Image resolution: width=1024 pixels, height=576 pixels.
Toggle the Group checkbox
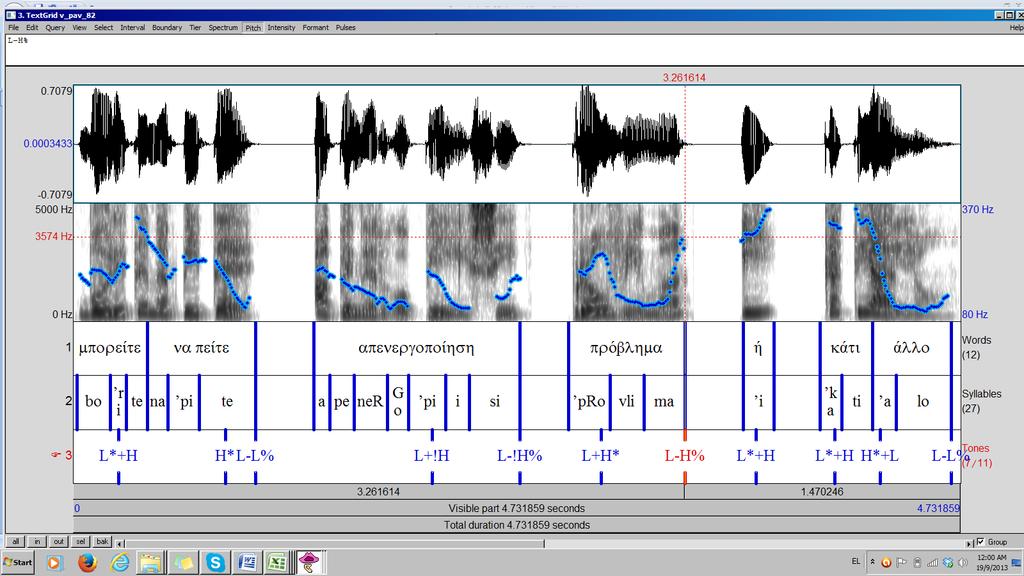point(980,542)
